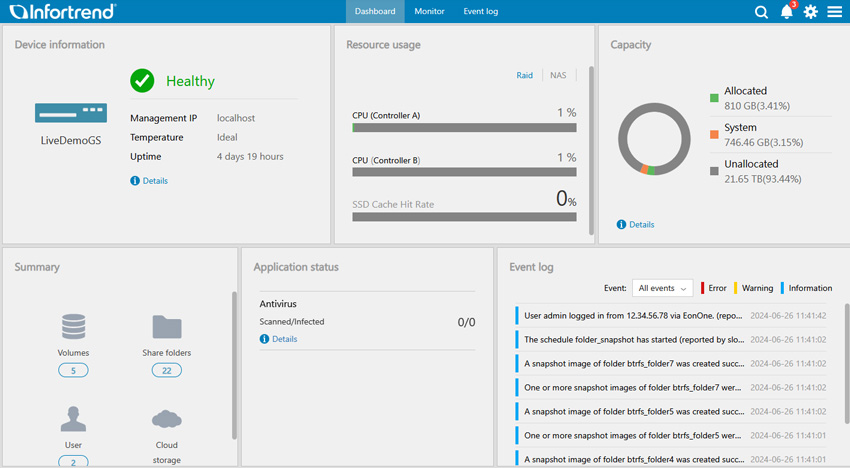Select the Raid resource usage tab
The width and height of the screenshot is (850, 468).
(524, 75)
